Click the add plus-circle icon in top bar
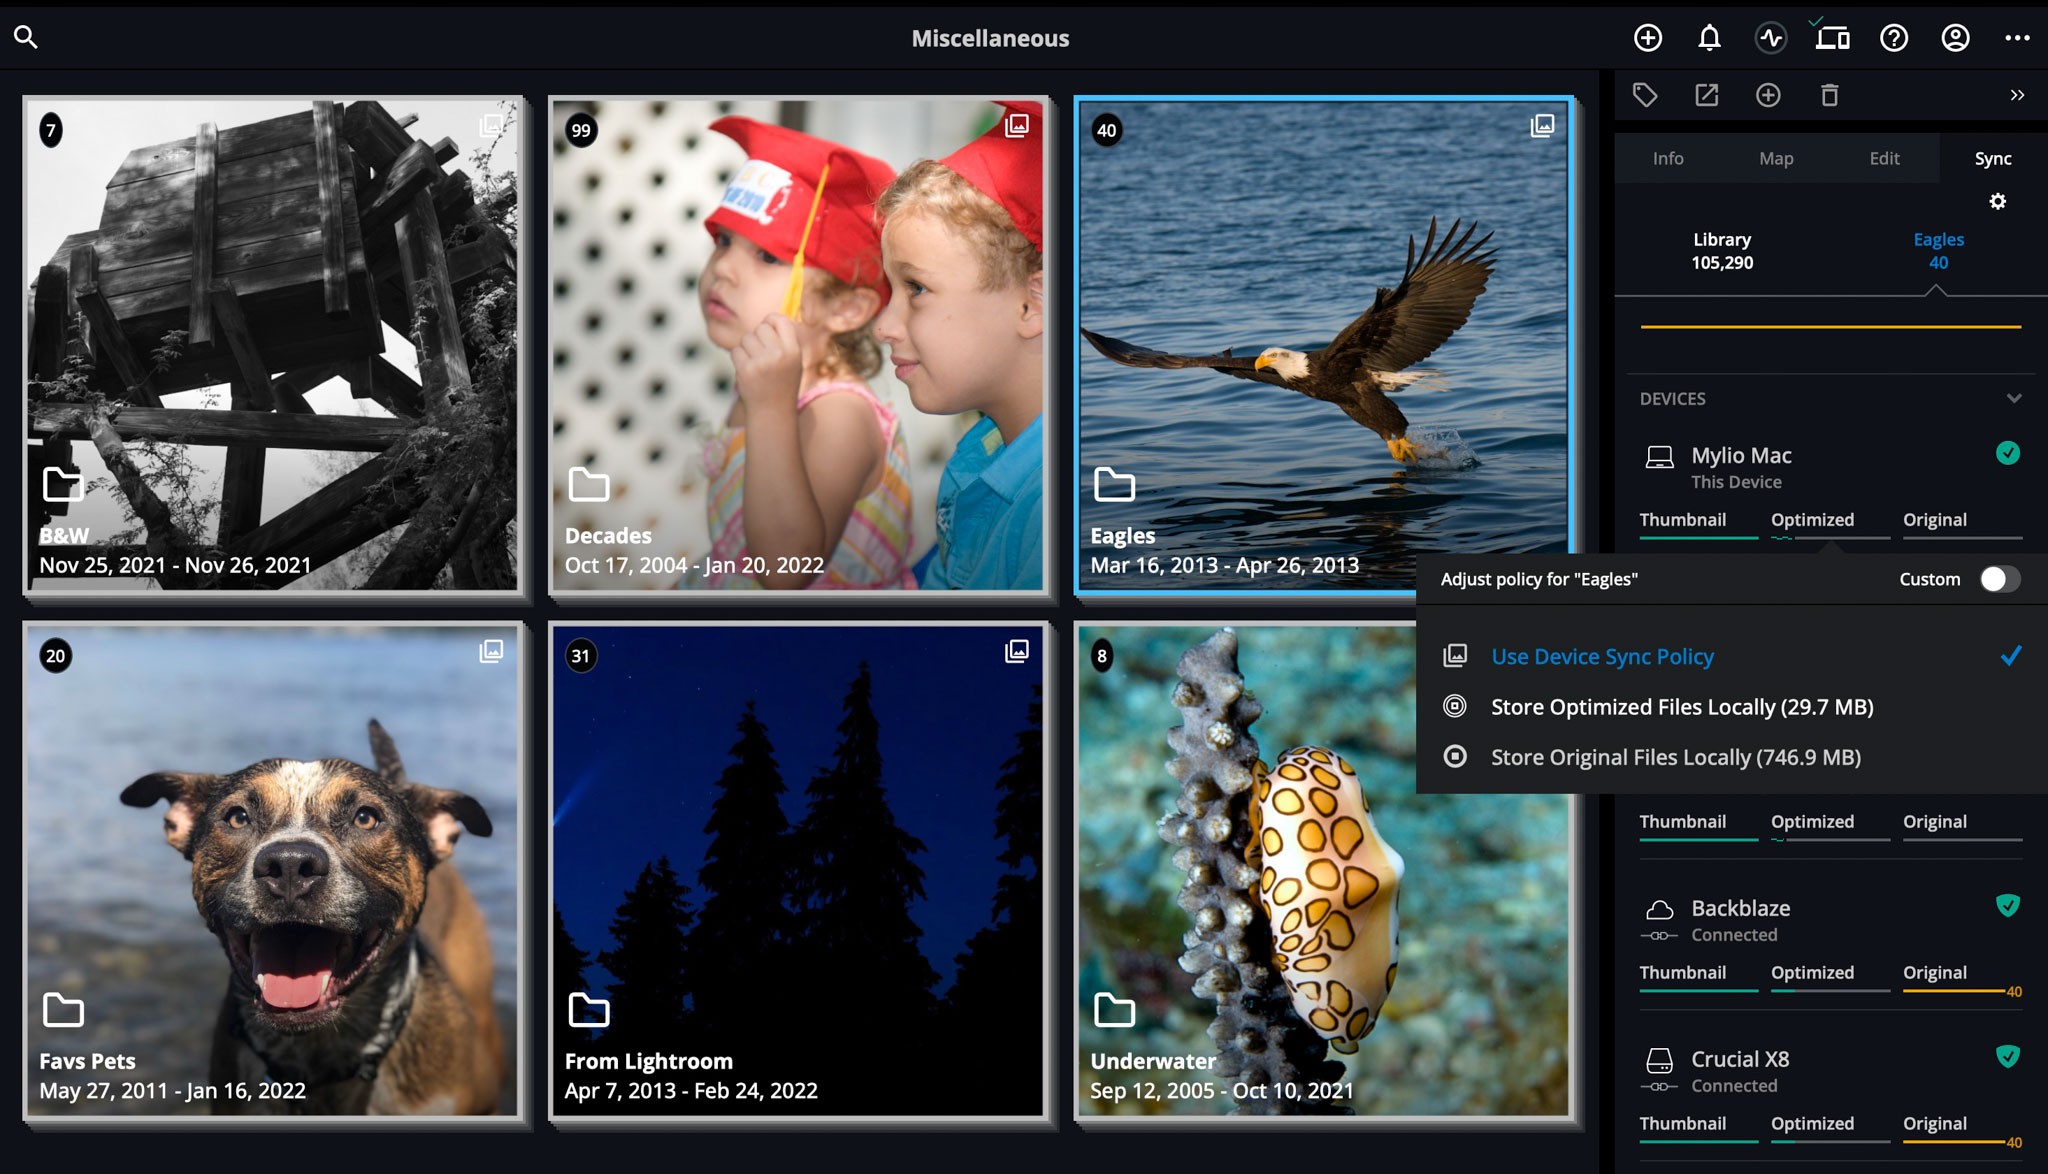The width and height of the screenshot is (2048, 1174). coord(1648,38)
